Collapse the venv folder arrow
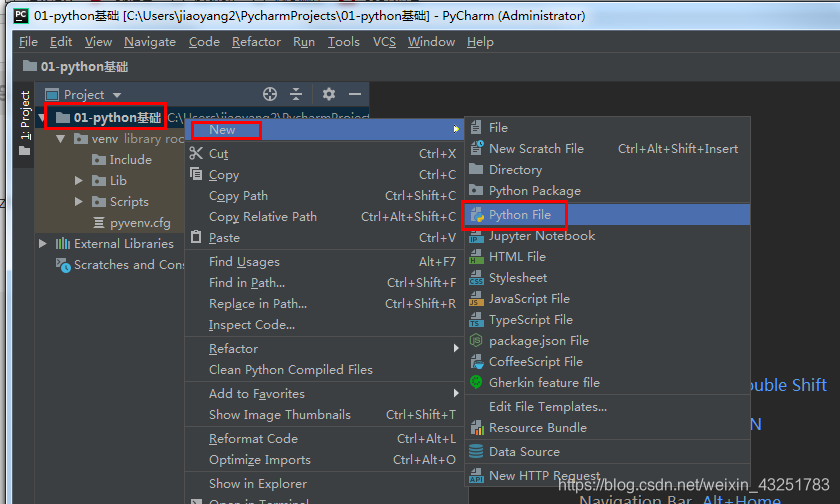 coord(61,139)
